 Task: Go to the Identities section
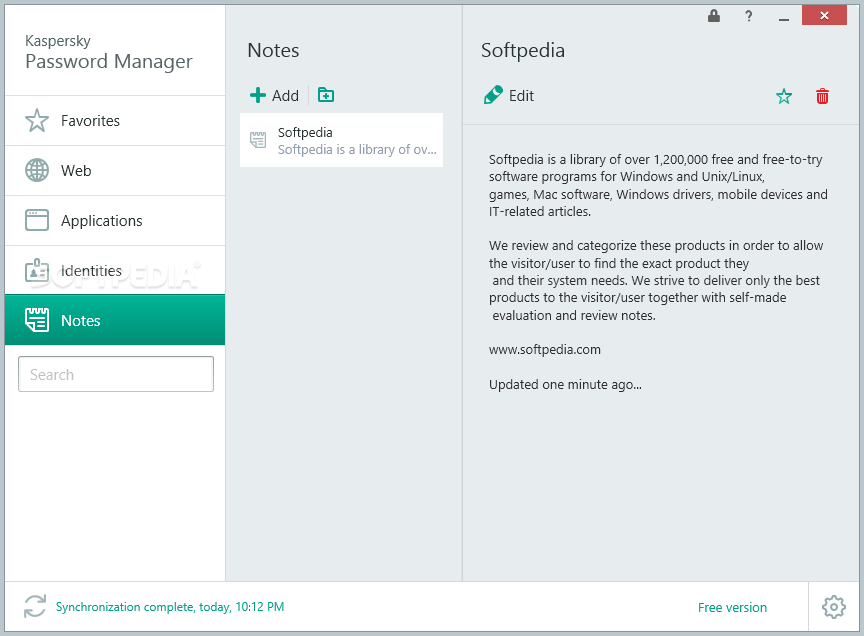click(x=115, y=271)
